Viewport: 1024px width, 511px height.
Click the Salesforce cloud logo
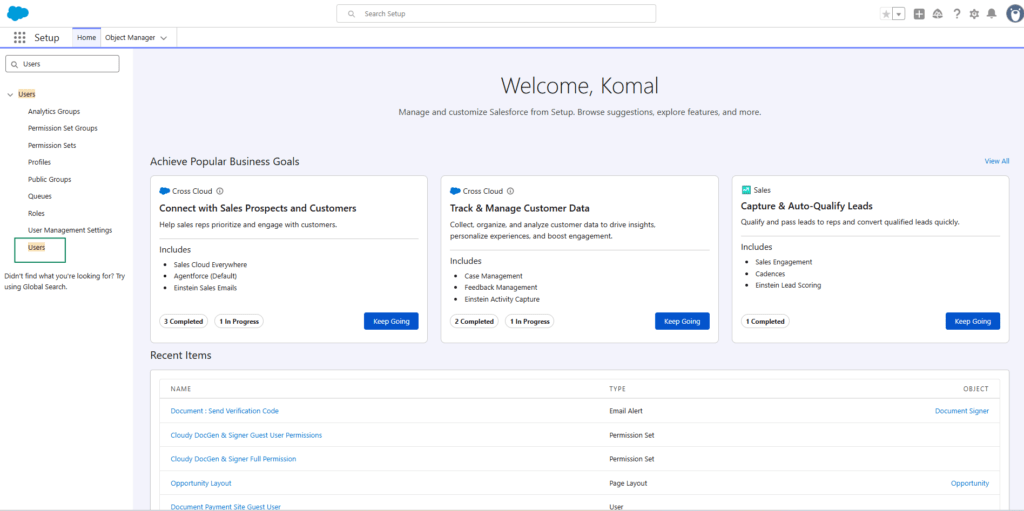[x=18, y=13]
